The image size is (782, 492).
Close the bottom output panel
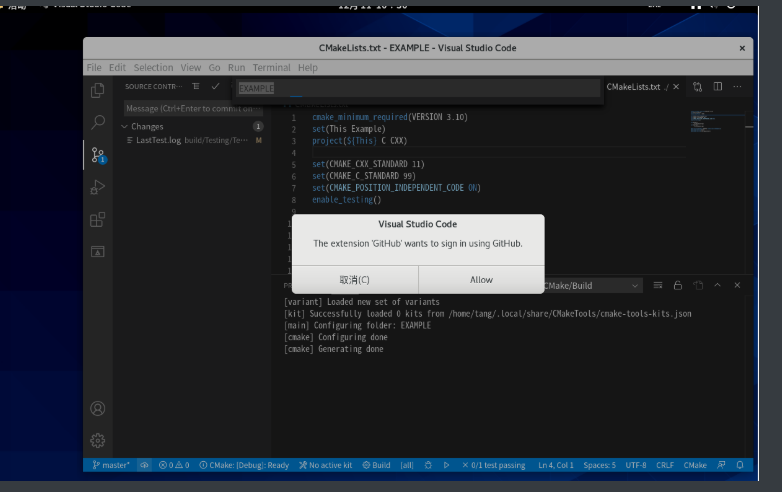click(x=737, y=285)
